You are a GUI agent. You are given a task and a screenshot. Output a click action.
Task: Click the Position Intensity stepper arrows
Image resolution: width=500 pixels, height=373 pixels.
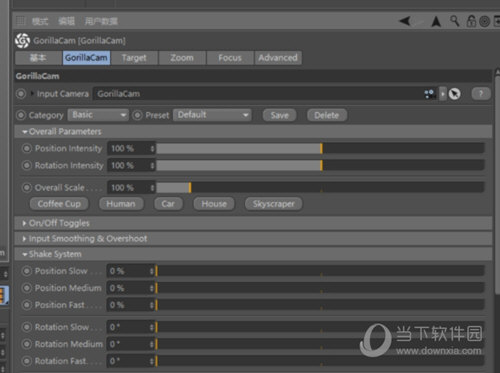pyautogui.click(x=152, y=149)
